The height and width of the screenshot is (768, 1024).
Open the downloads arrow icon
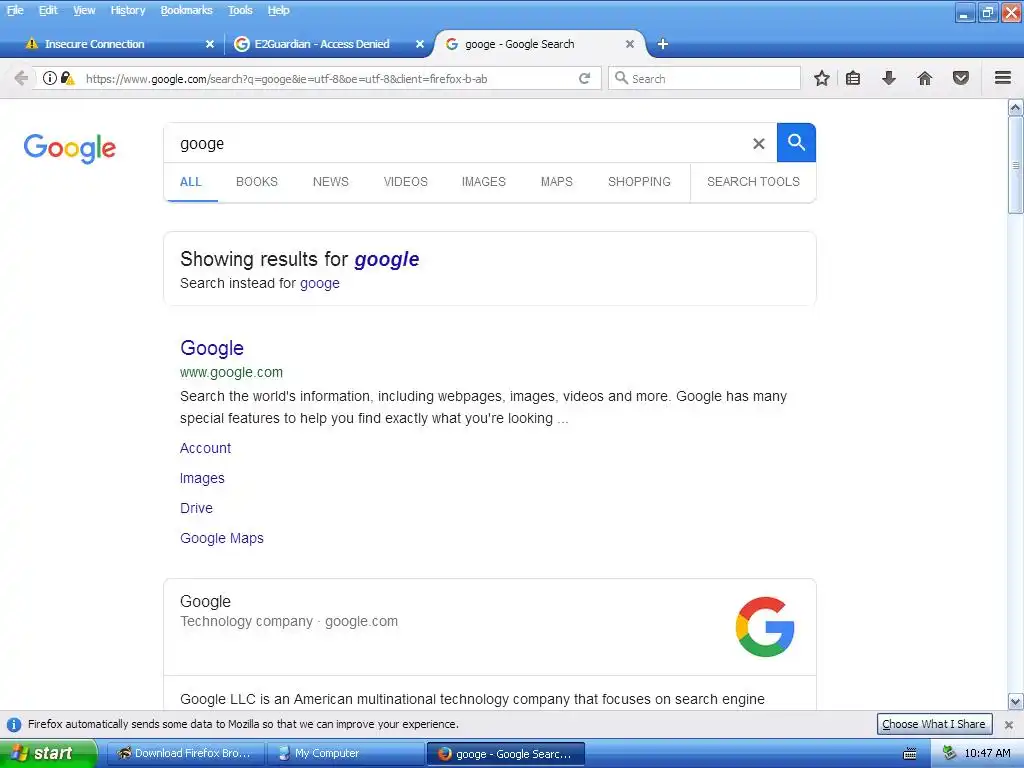[x=889, y=78]
